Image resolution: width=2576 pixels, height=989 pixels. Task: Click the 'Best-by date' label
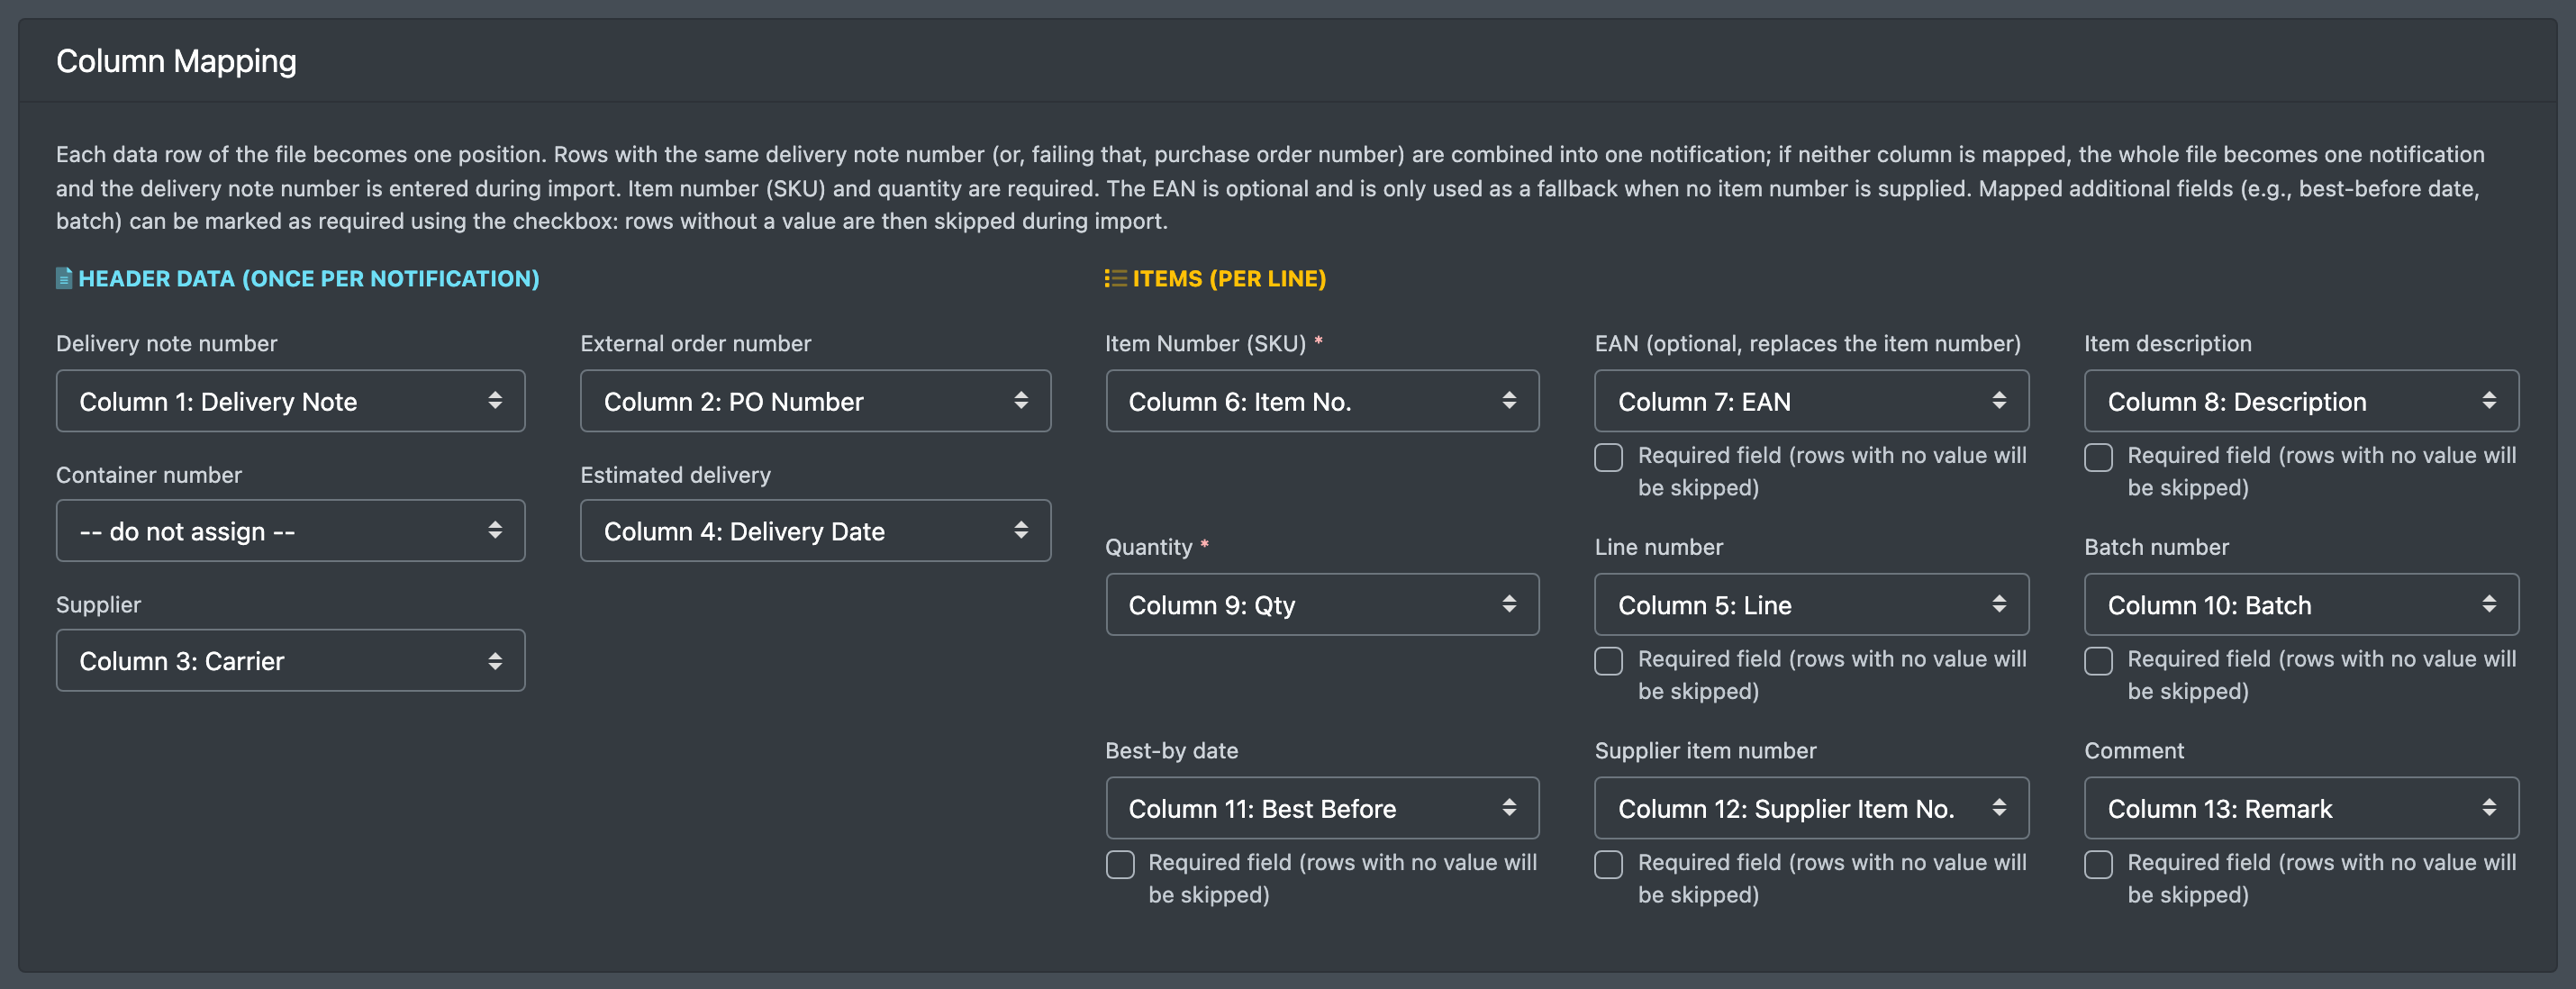pos(1172,750)
